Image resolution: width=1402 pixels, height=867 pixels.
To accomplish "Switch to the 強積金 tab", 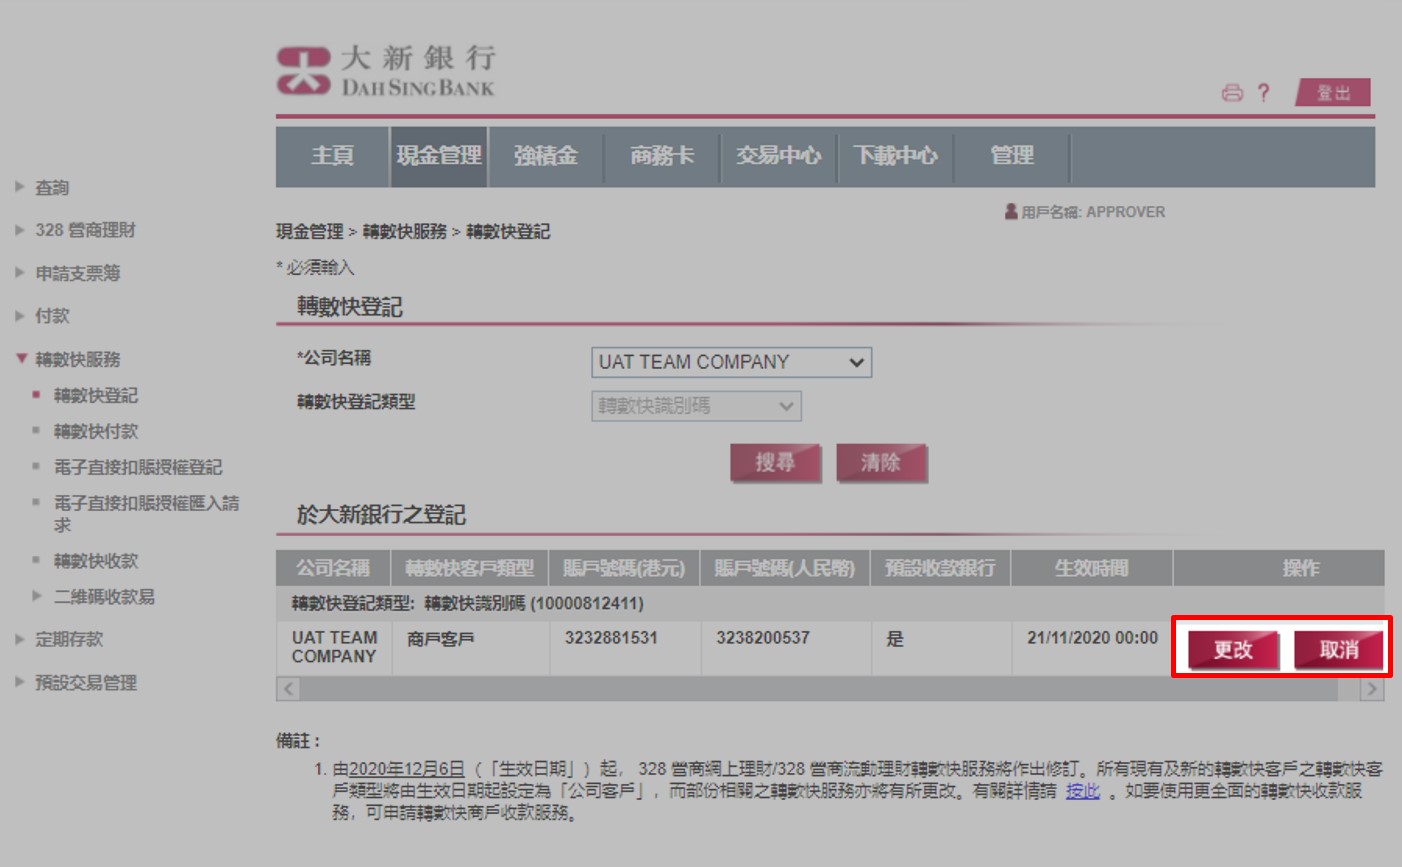I will coord(548,156).
